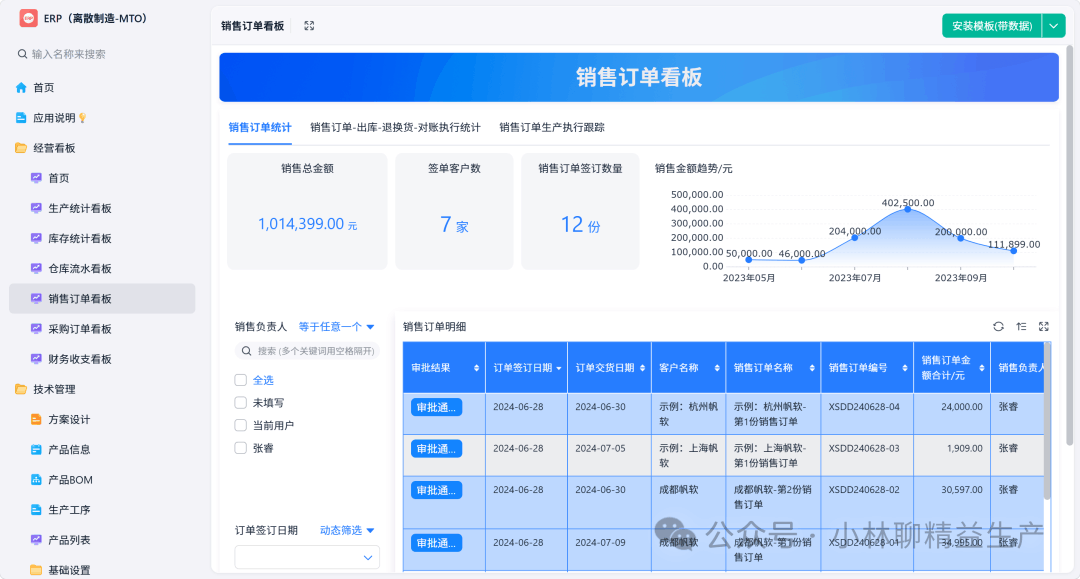Click the 销售负责人 keyword search field
Screen dimensions: 1080x579
click(x=307, y=351)
